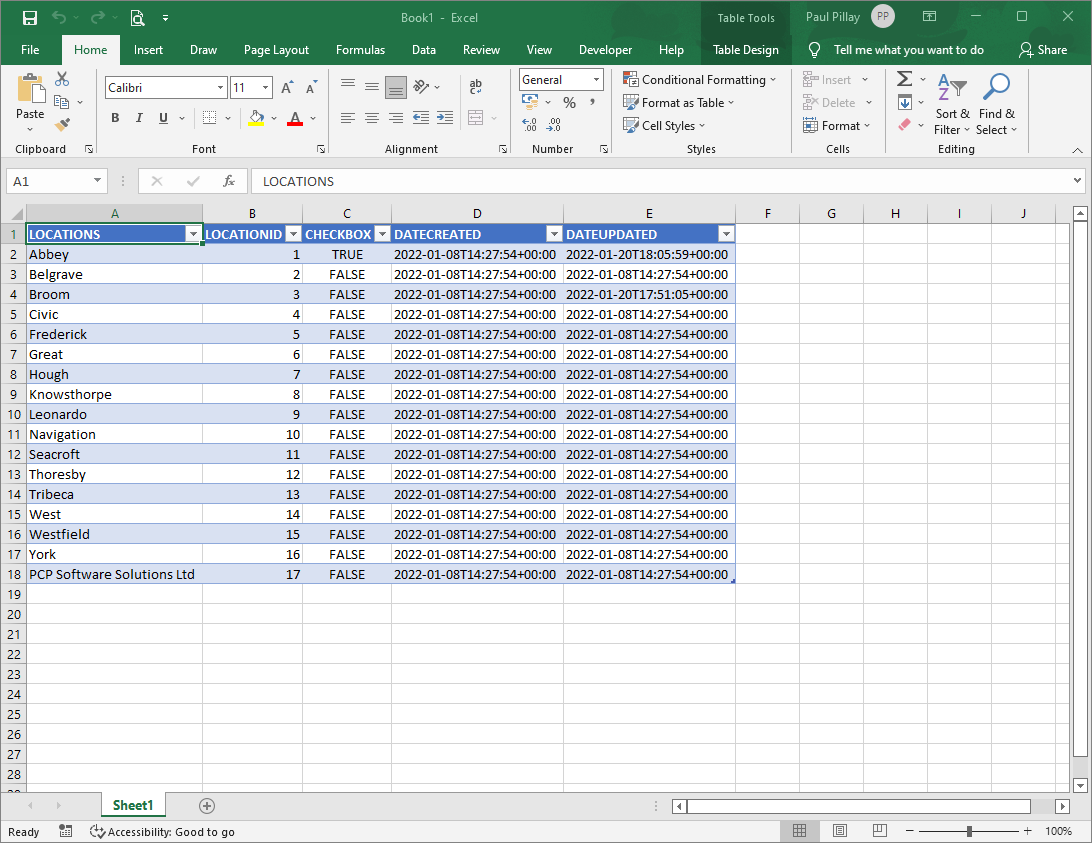Toggle Italic formatting
1092x843 pixels.
click(139, 118)
